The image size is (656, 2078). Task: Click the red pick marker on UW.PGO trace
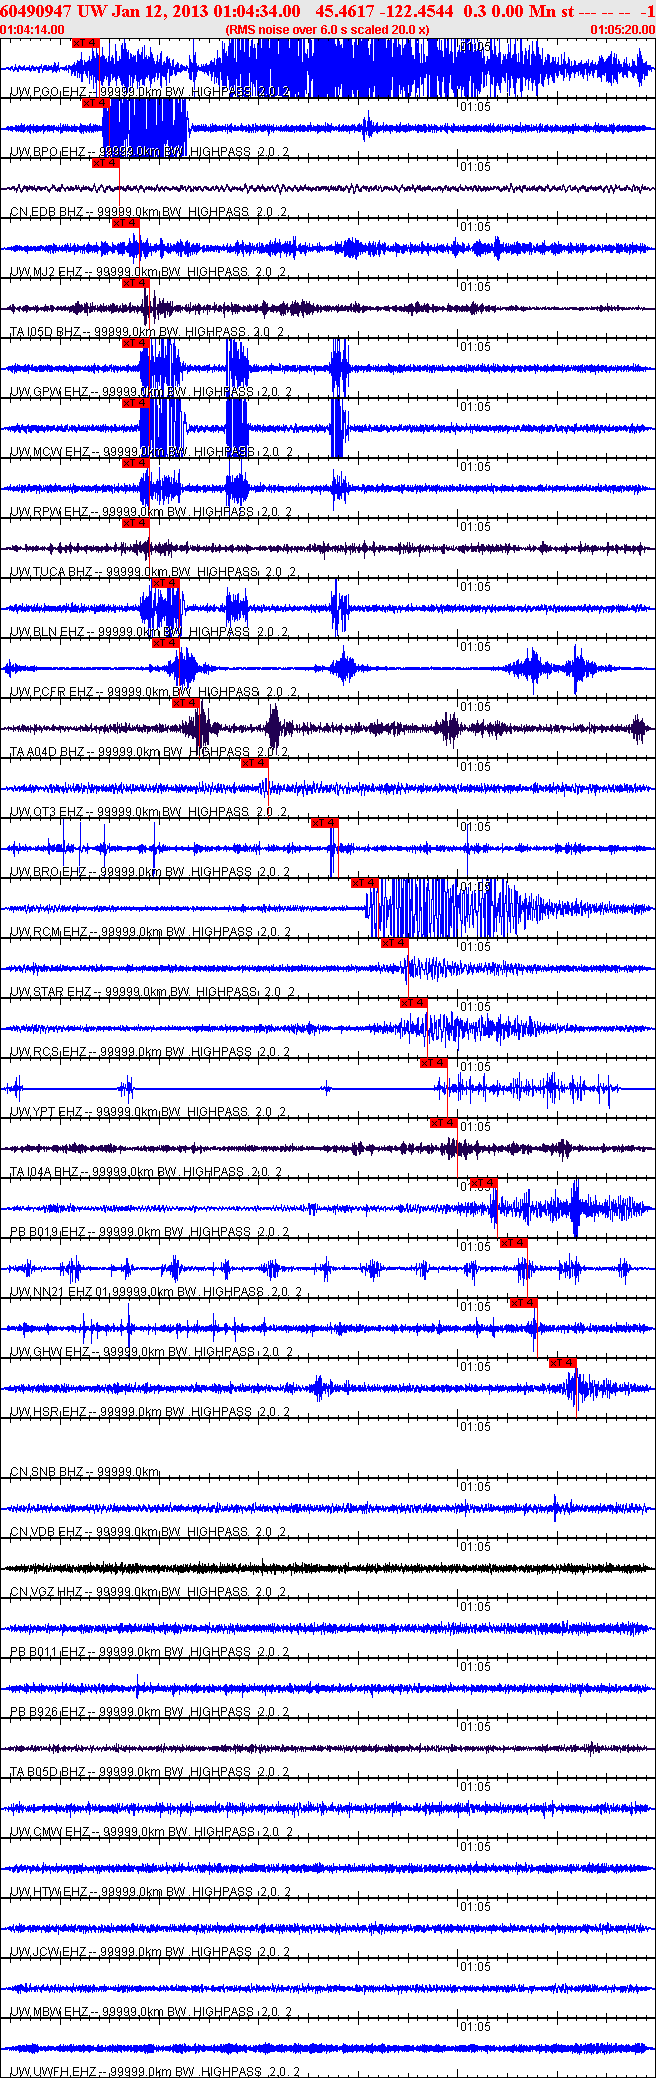pyautogui.click(x=86, y=43)
